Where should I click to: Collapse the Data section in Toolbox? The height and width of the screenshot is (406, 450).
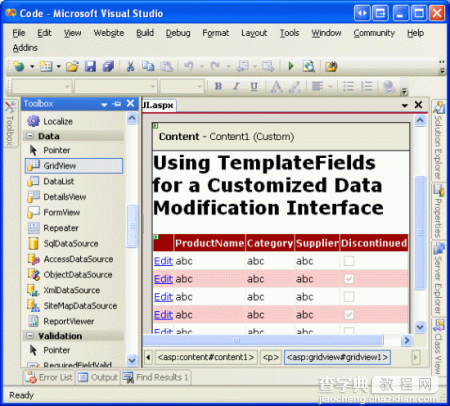click(x=30, y=136)
